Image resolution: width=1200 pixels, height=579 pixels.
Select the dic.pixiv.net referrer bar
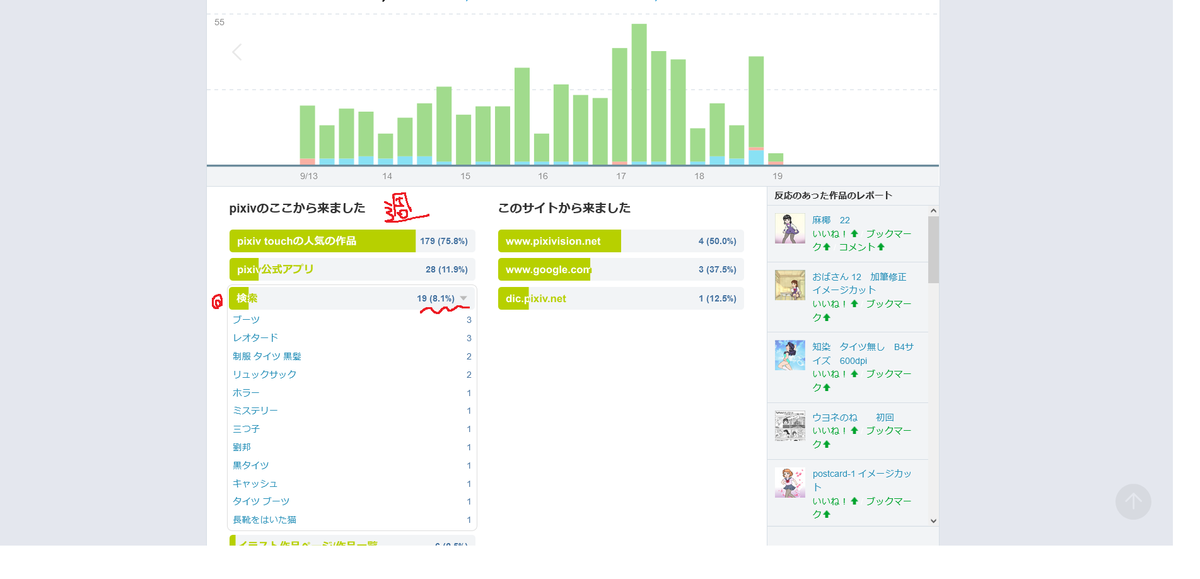[621, 298]
